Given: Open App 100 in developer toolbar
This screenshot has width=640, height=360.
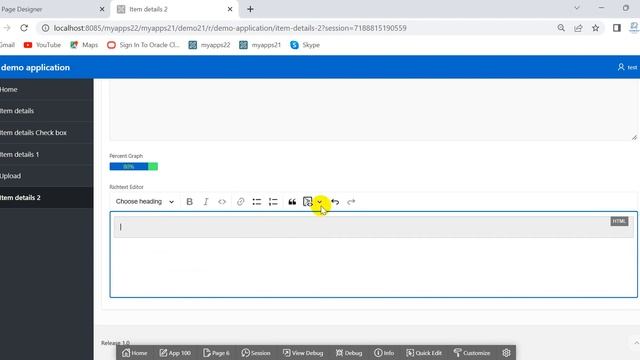Looking at the screenshot, I should (175, 353).
